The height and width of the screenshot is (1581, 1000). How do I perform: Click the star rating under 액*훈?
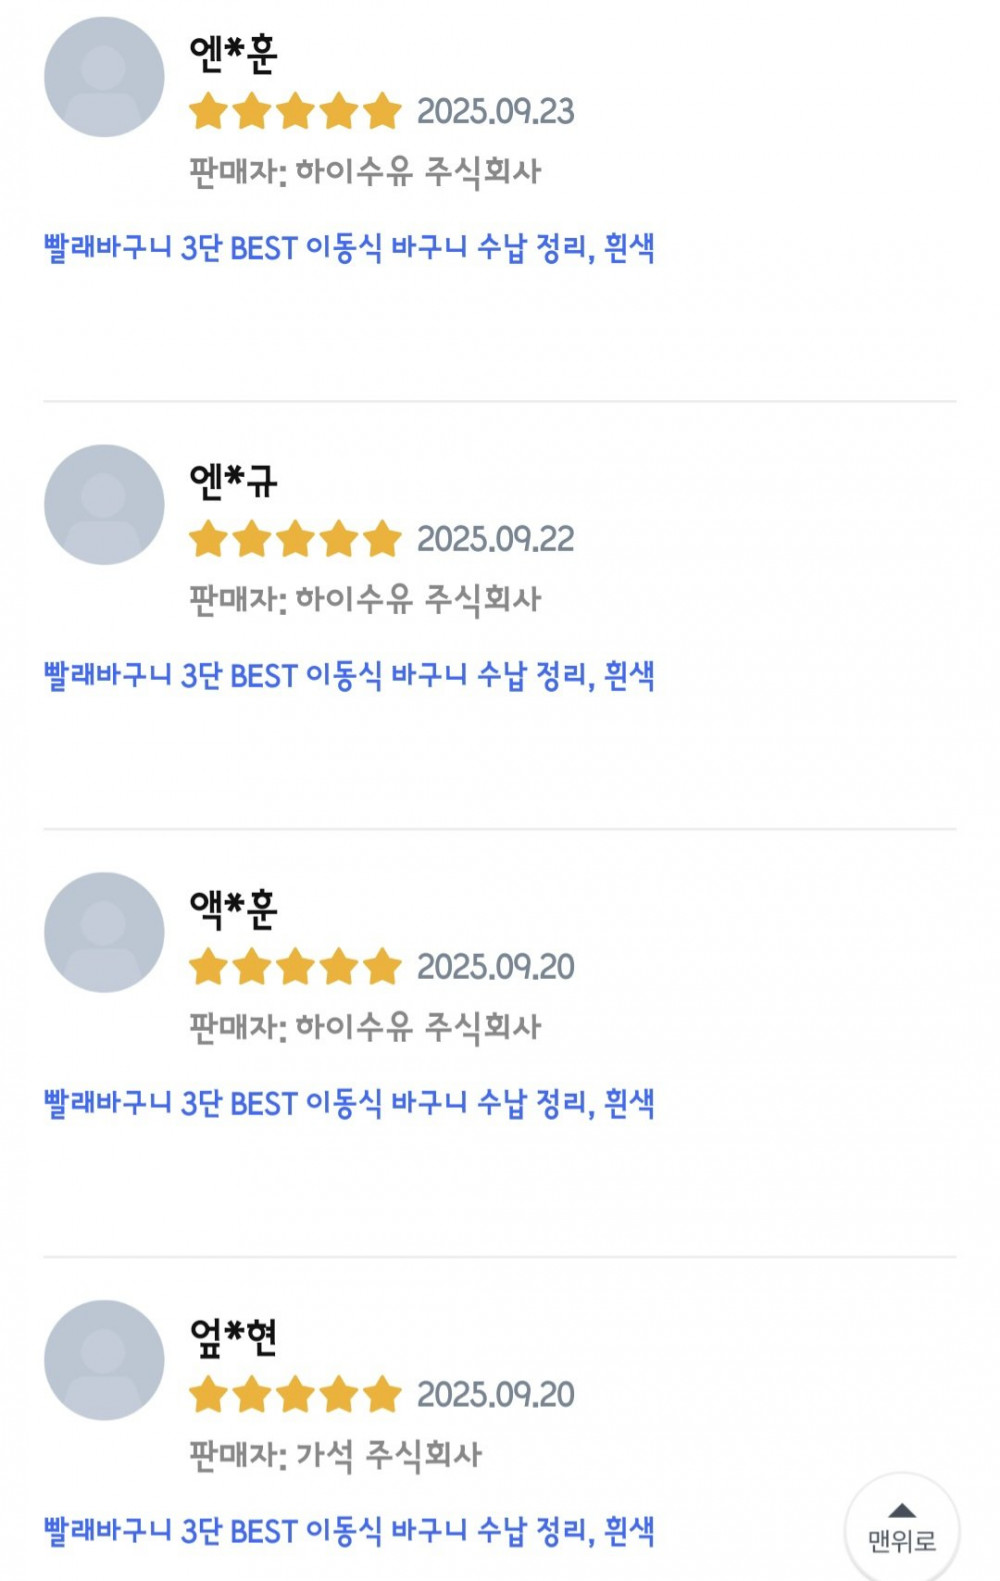tap(295, 967)
